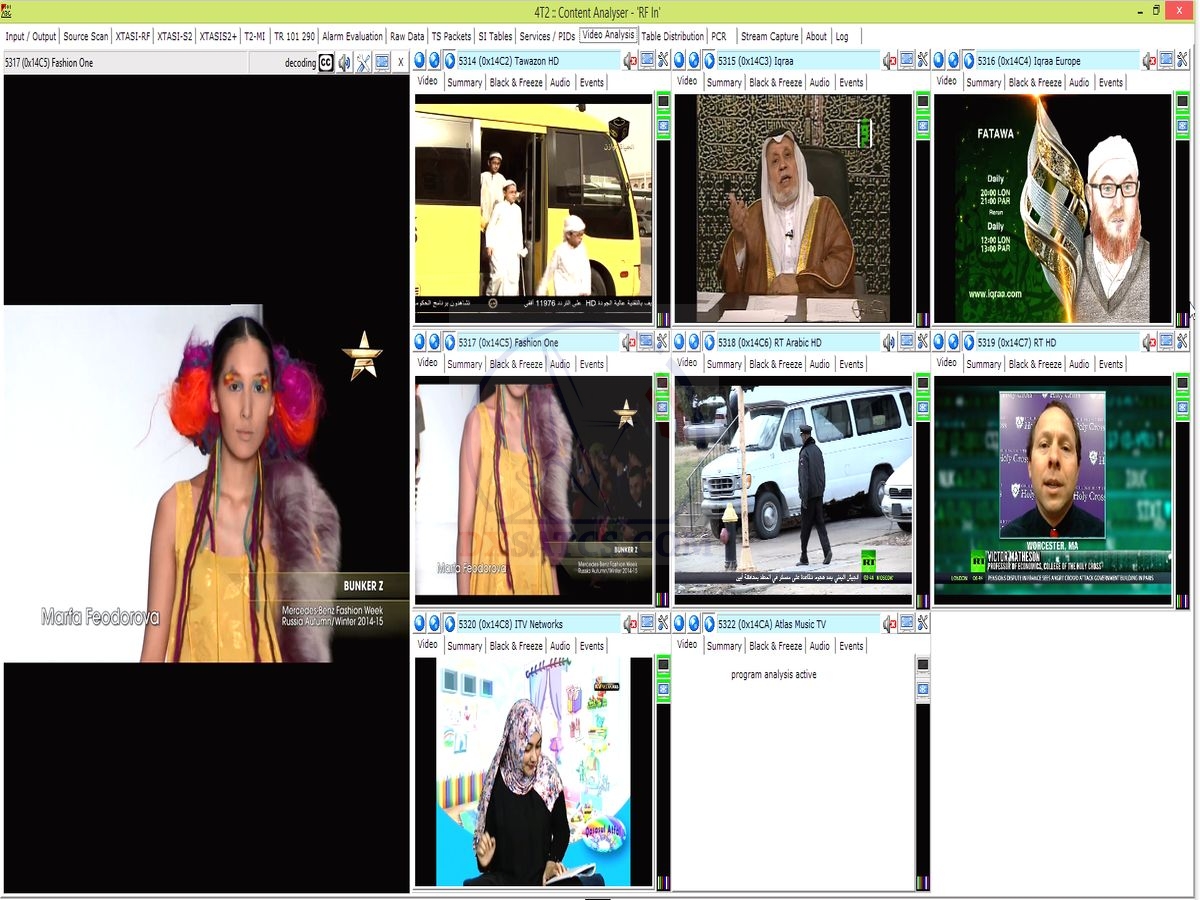Screen dimensions: 1200x900
Task: Open settings for Tawazon HD channel
Action: [661, 60]
